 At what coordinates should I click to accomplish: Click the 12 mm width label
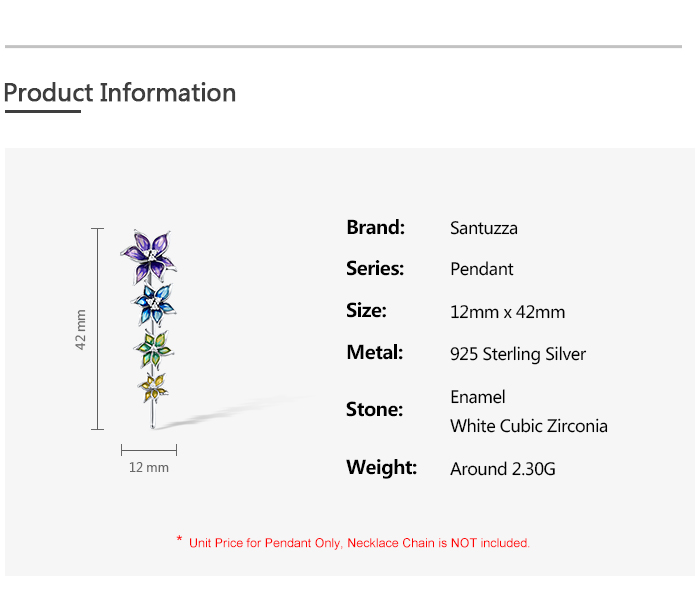point(149,467)
